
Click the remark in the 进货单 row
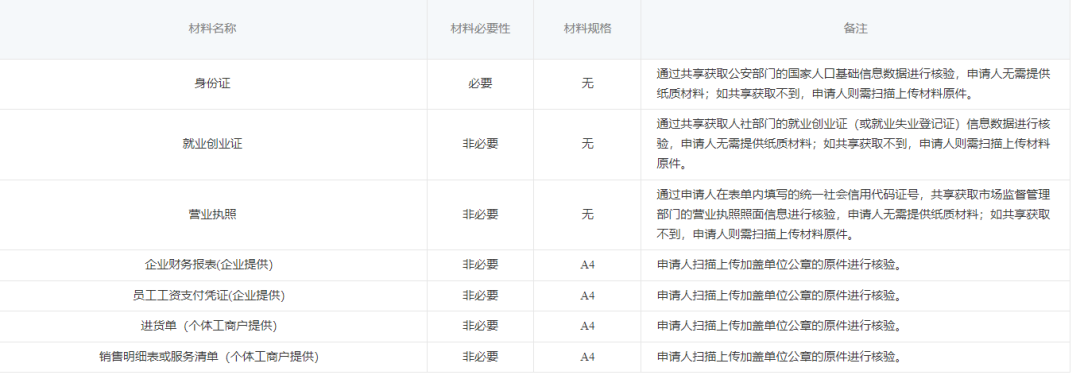[x=779, y=326]
